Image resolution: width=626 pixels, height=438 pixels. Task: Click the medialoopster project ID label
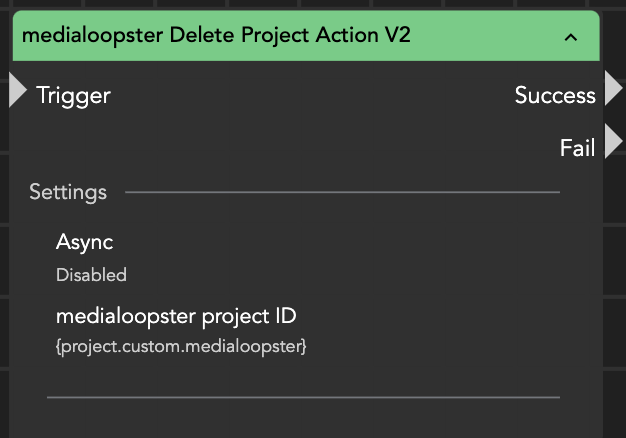click(x=176, y=316)
